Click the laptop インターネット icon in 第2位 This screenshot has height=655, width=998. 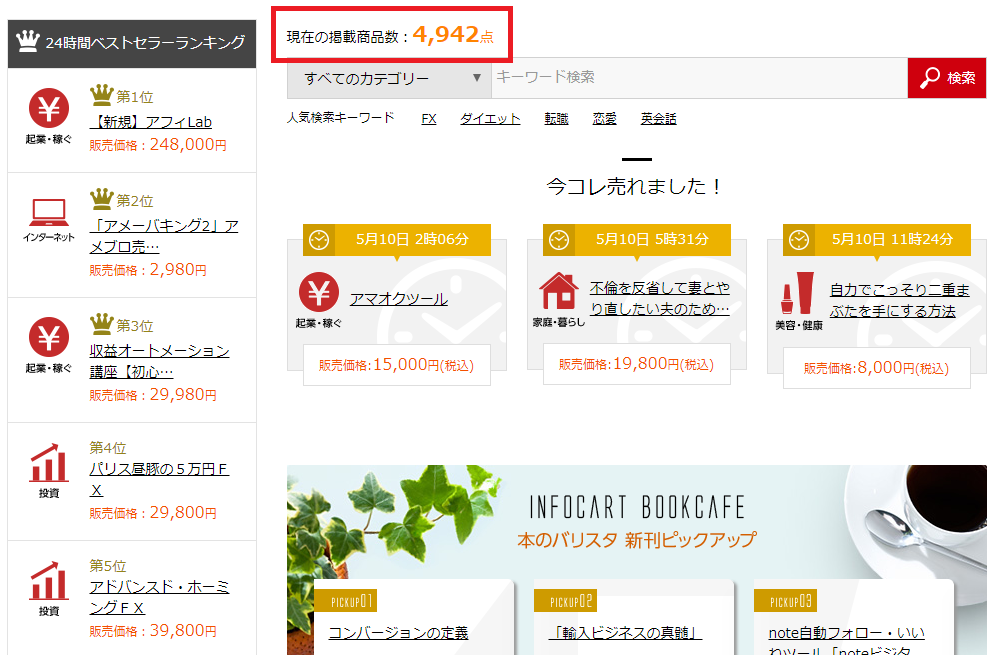49,213
